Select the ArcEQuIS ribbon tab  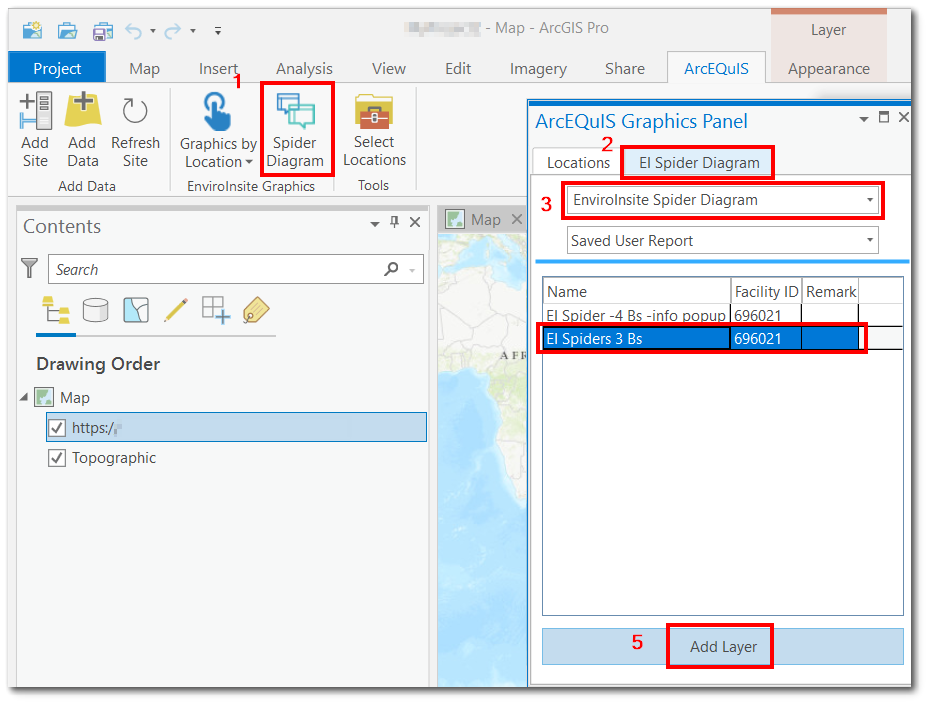point(716,69)
